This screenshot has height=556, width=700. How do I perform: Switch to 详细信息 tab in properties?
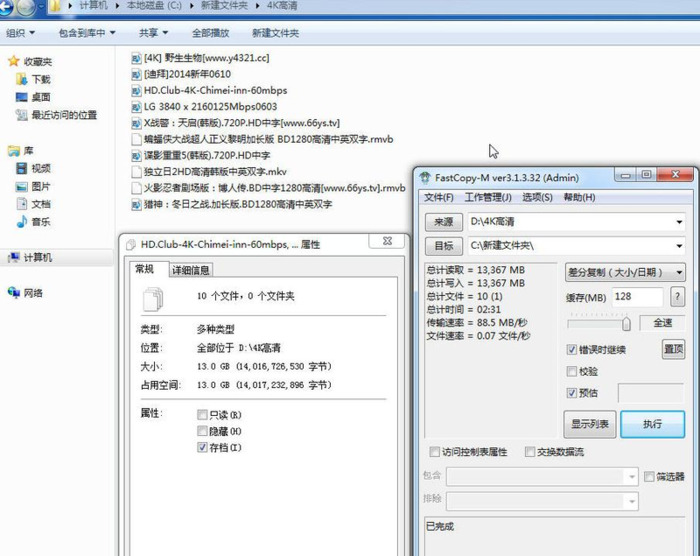coord(191,270)
